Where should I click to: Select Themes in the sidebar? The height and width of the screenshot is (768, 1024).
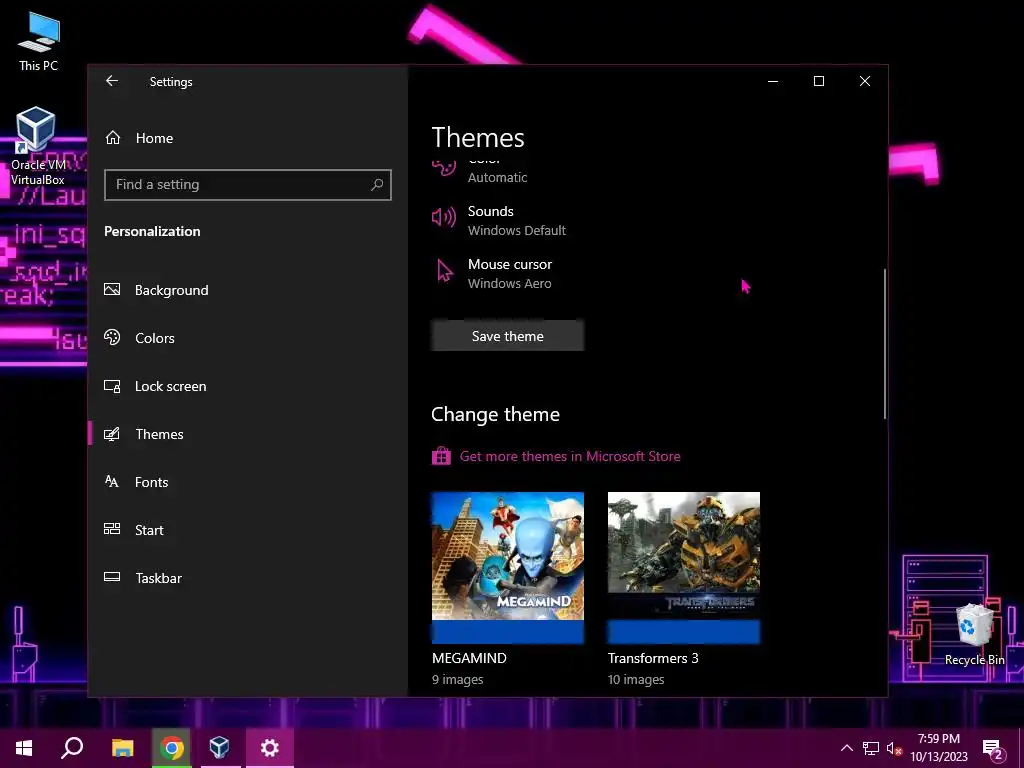[x=159, y=434]
